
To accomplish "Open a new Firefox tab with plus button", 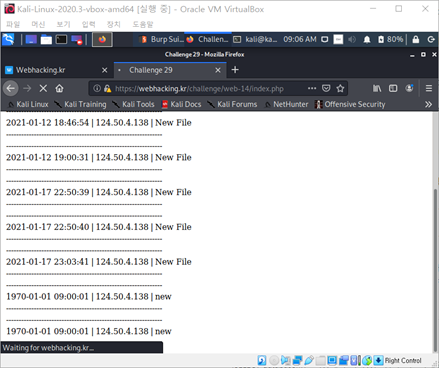I will tap(235, 70).
